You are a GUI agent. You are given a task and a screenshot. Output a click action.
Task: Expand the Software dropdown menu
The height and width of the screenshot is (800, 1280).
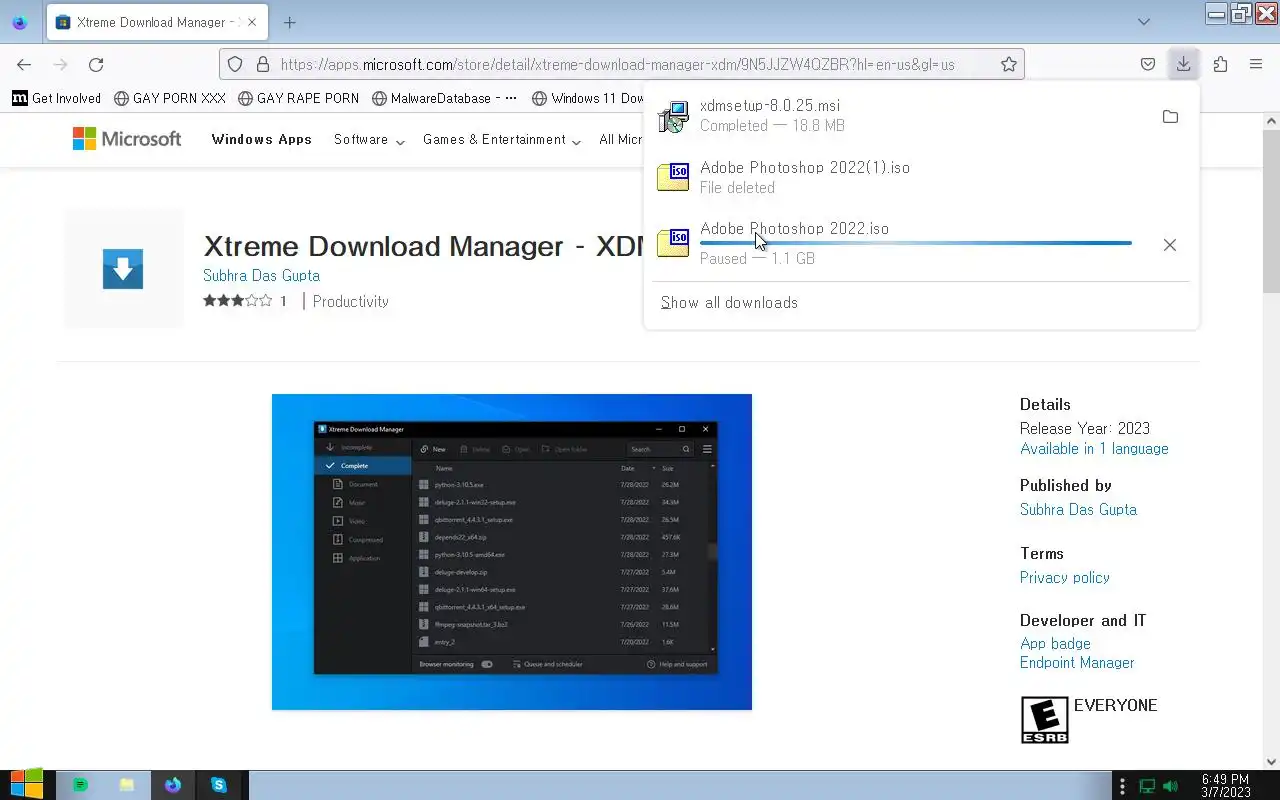tap(369, 140)
